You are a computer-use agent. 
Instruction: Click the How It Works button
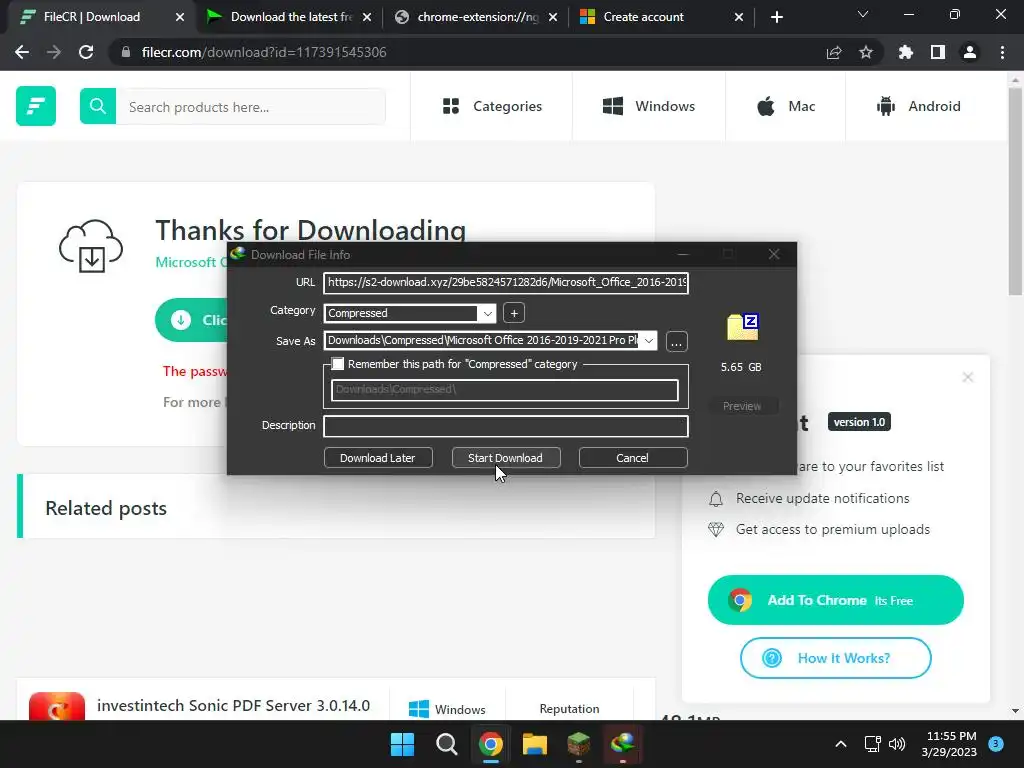tap(836, 658)
